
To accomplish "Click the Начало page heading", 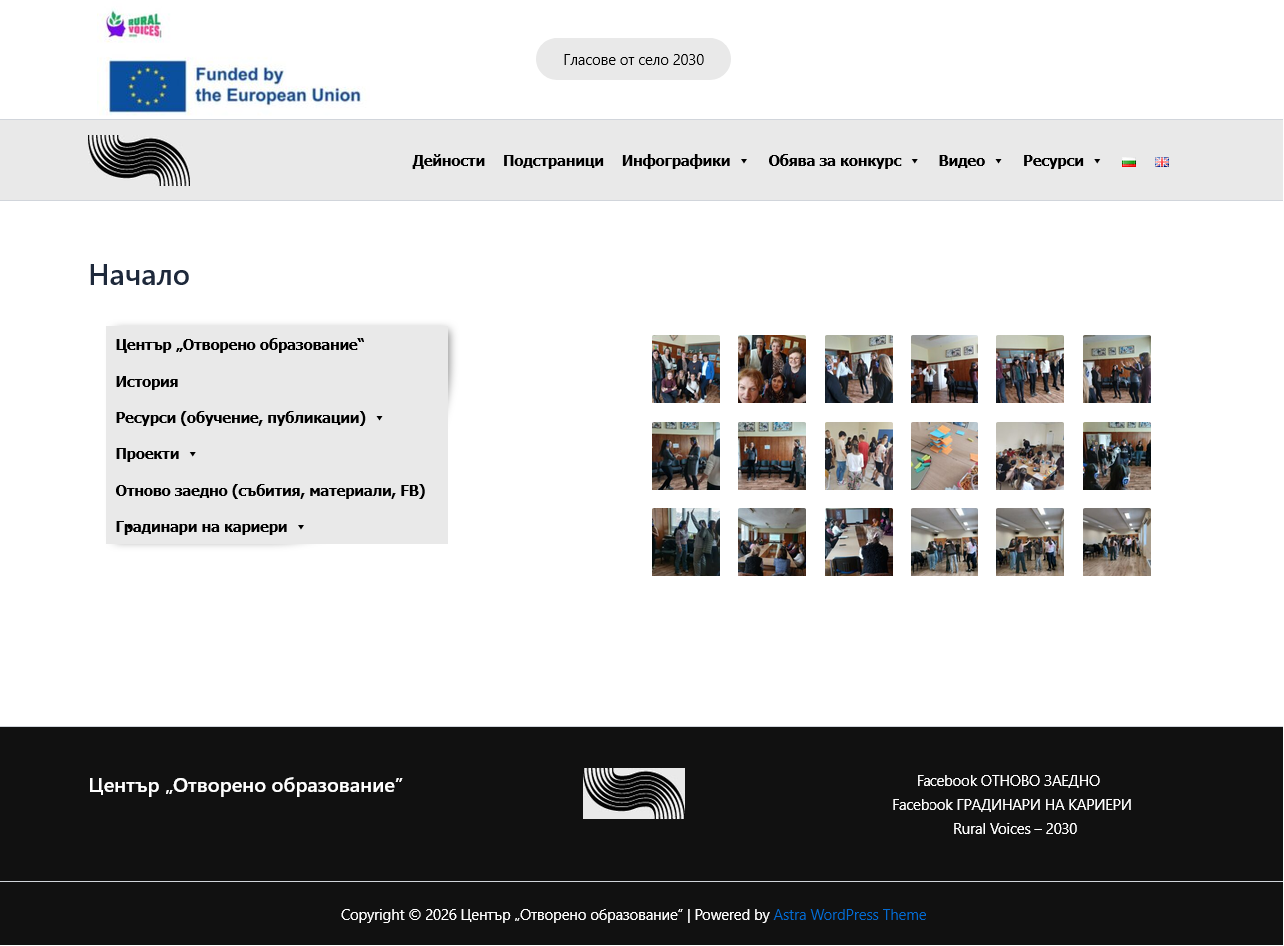I will pos(139,275).
